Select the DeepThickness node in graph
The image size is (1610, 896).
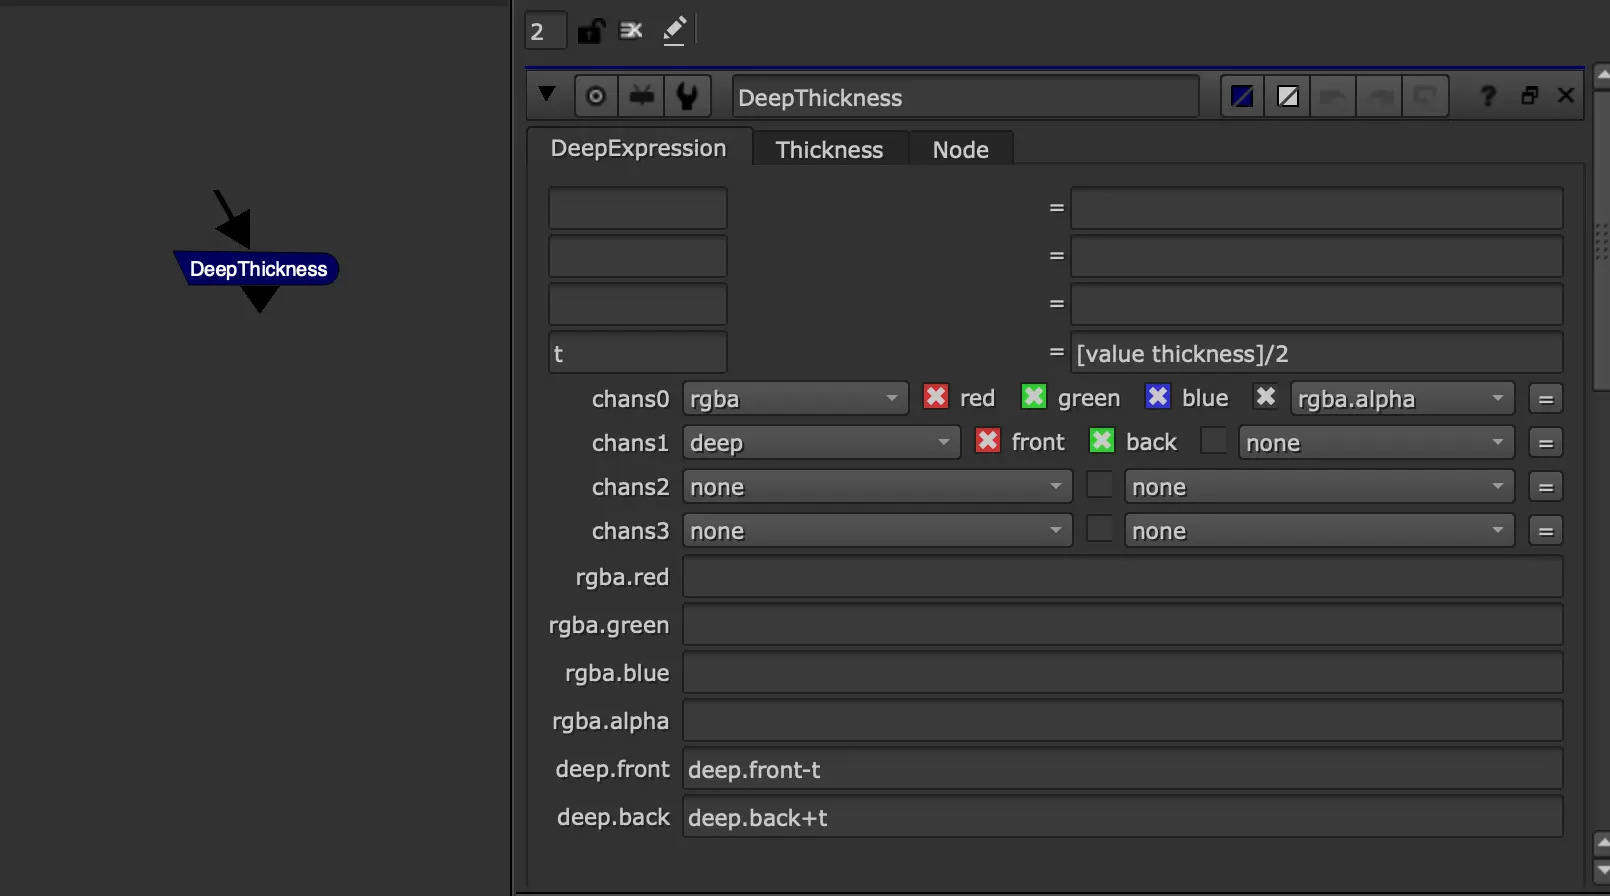pos(258,269)
